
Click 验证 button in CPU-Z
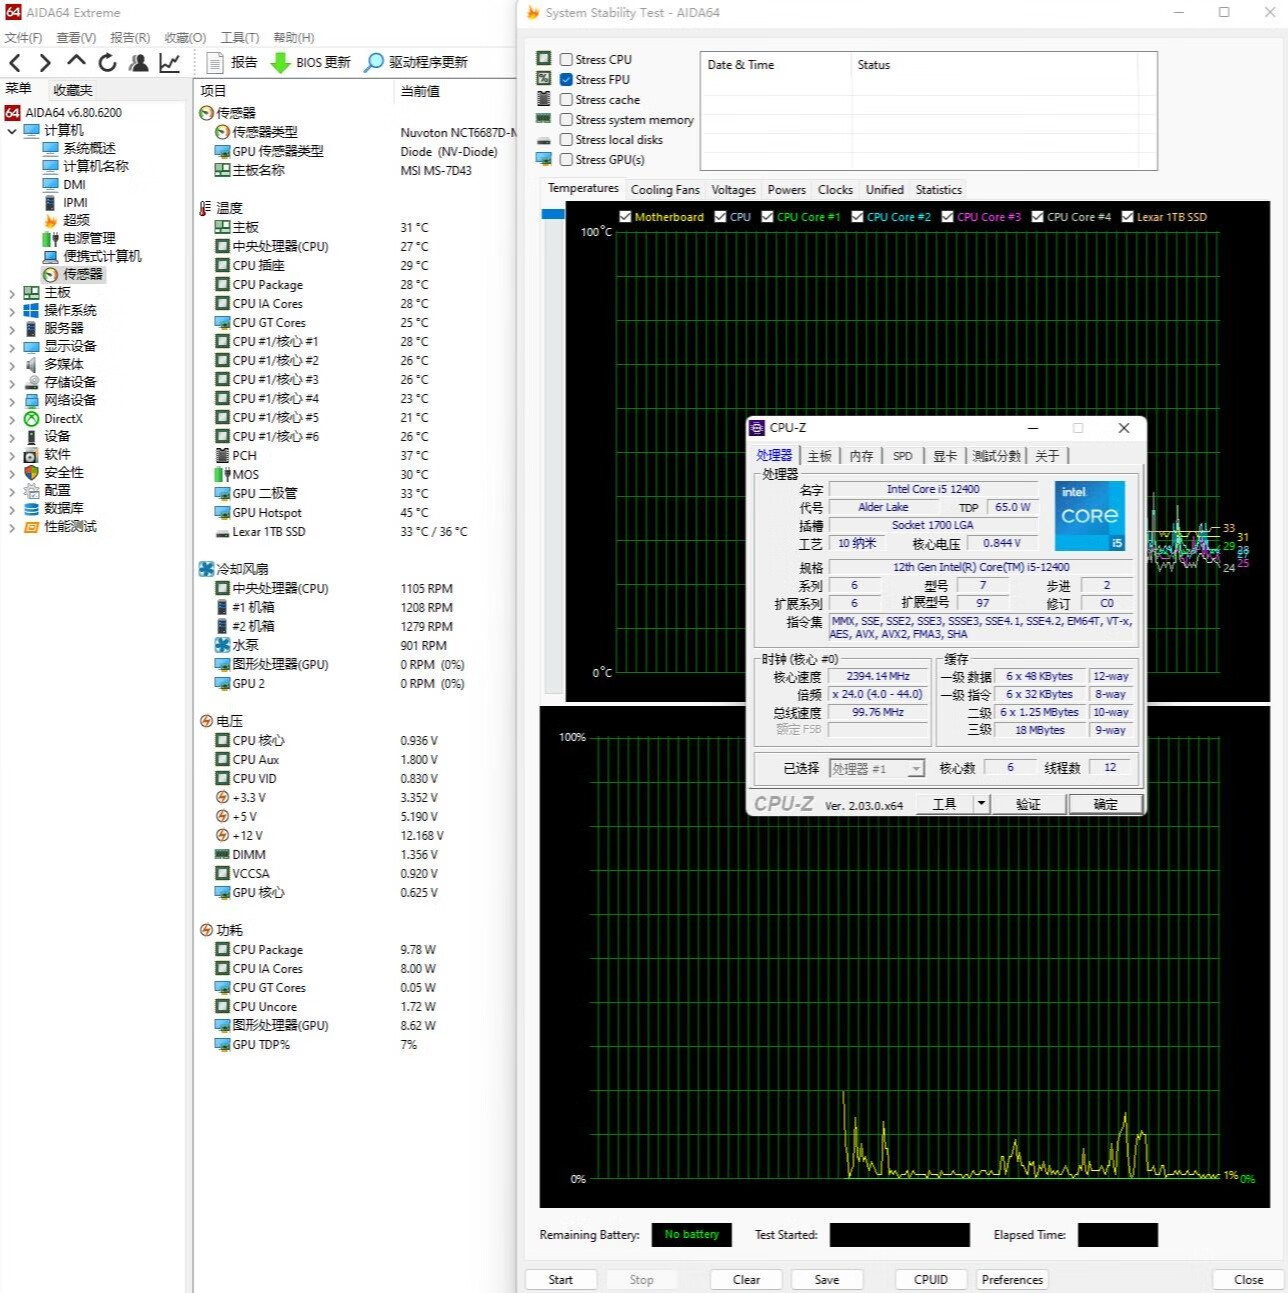pos(1028,804)
